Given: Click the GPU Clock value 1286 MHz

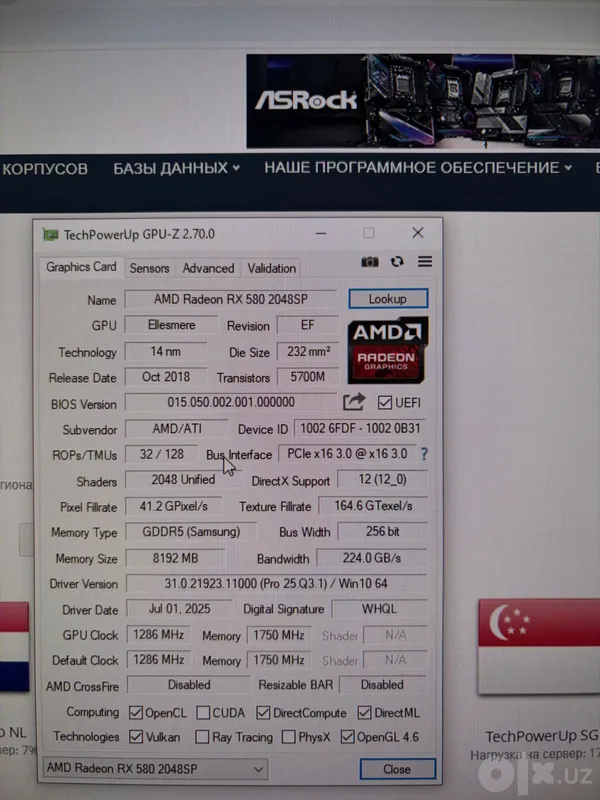Looking at the screenshot, I should [159, 635].
